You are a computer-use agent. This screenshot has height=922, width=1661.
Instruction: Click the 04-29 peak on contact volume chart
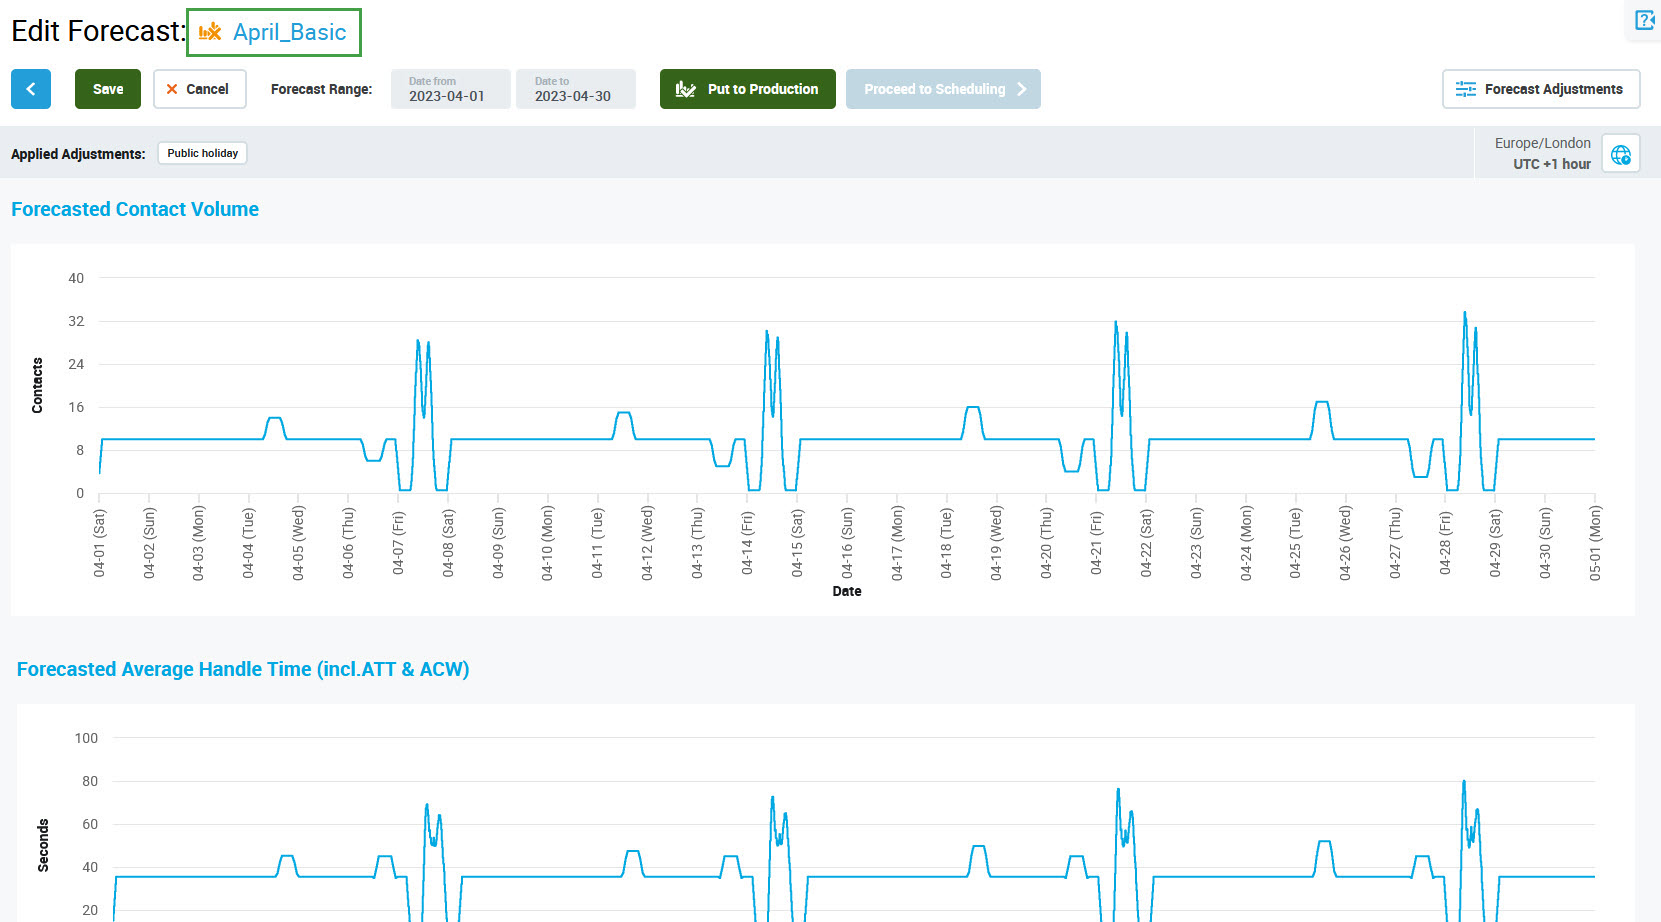[x=1465, y=314]
